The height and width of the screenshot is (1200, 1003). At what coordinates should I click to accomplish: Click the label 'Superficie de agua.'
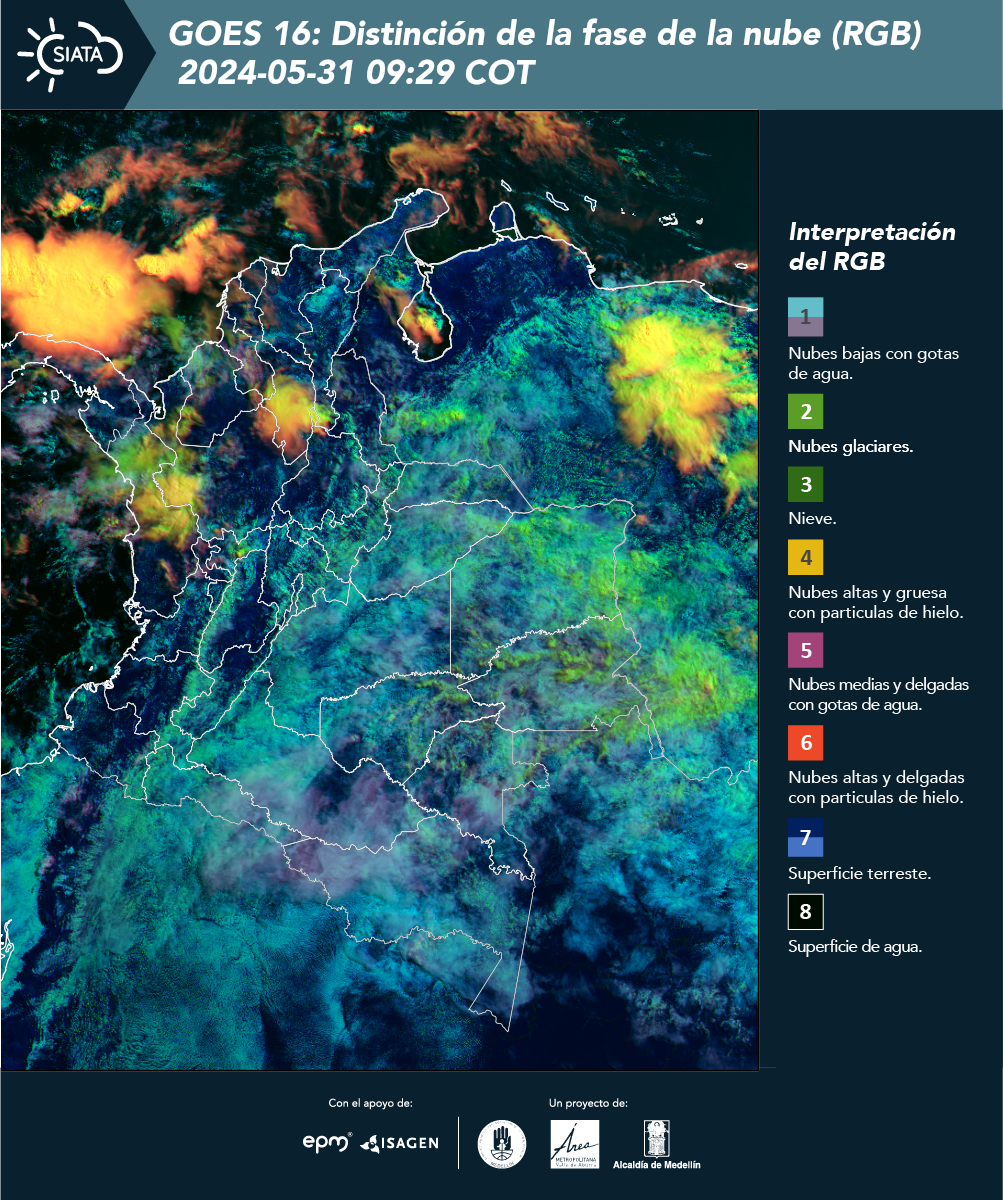855,947
